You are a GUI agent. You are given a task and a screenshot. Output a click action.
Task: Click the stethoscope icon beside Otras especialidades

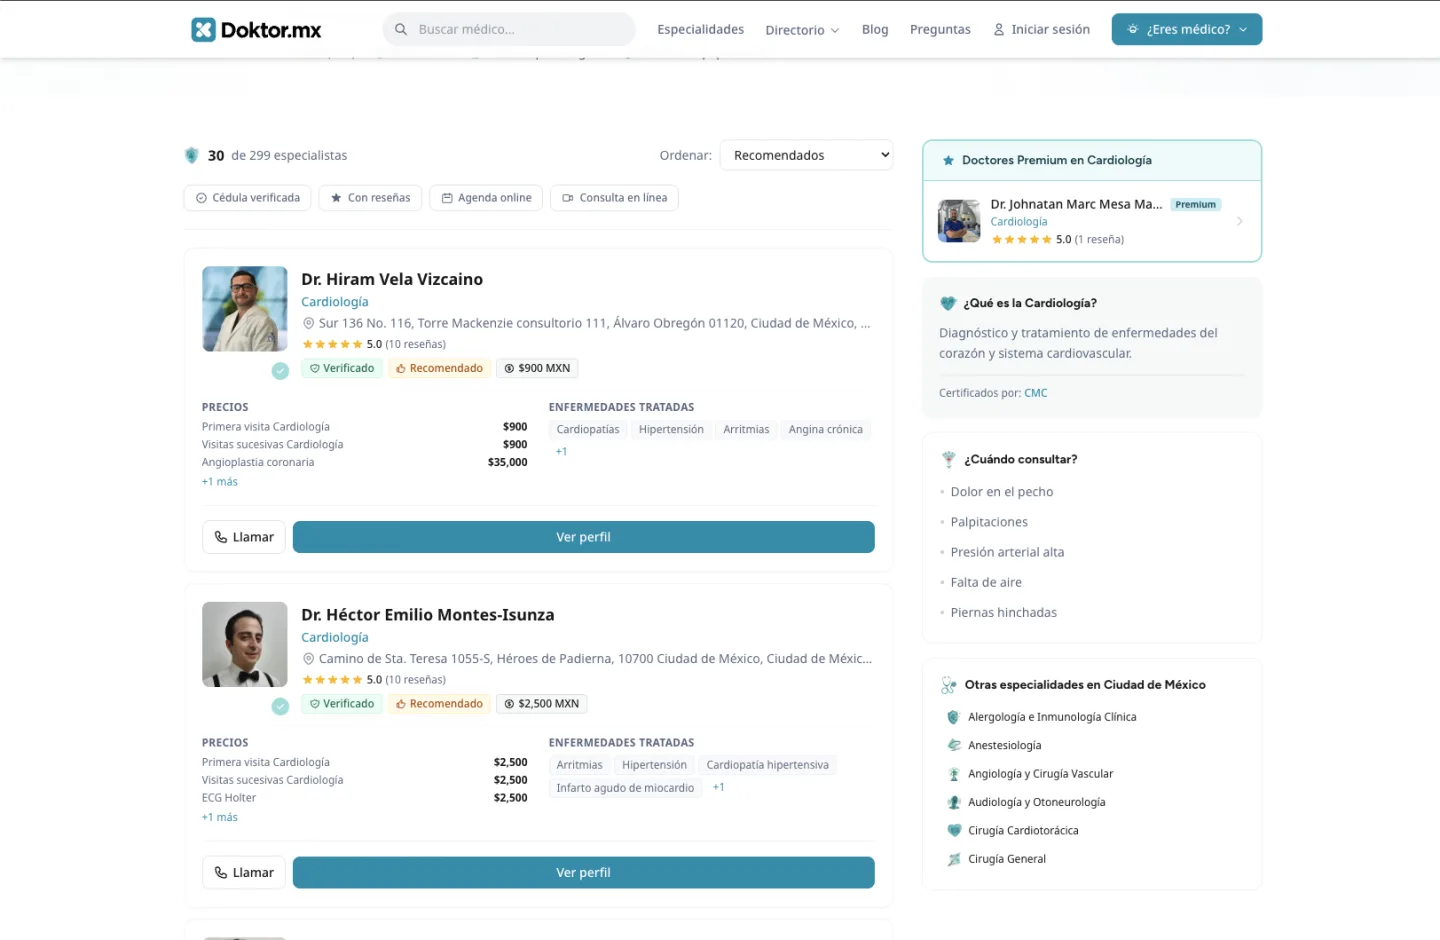949,685
